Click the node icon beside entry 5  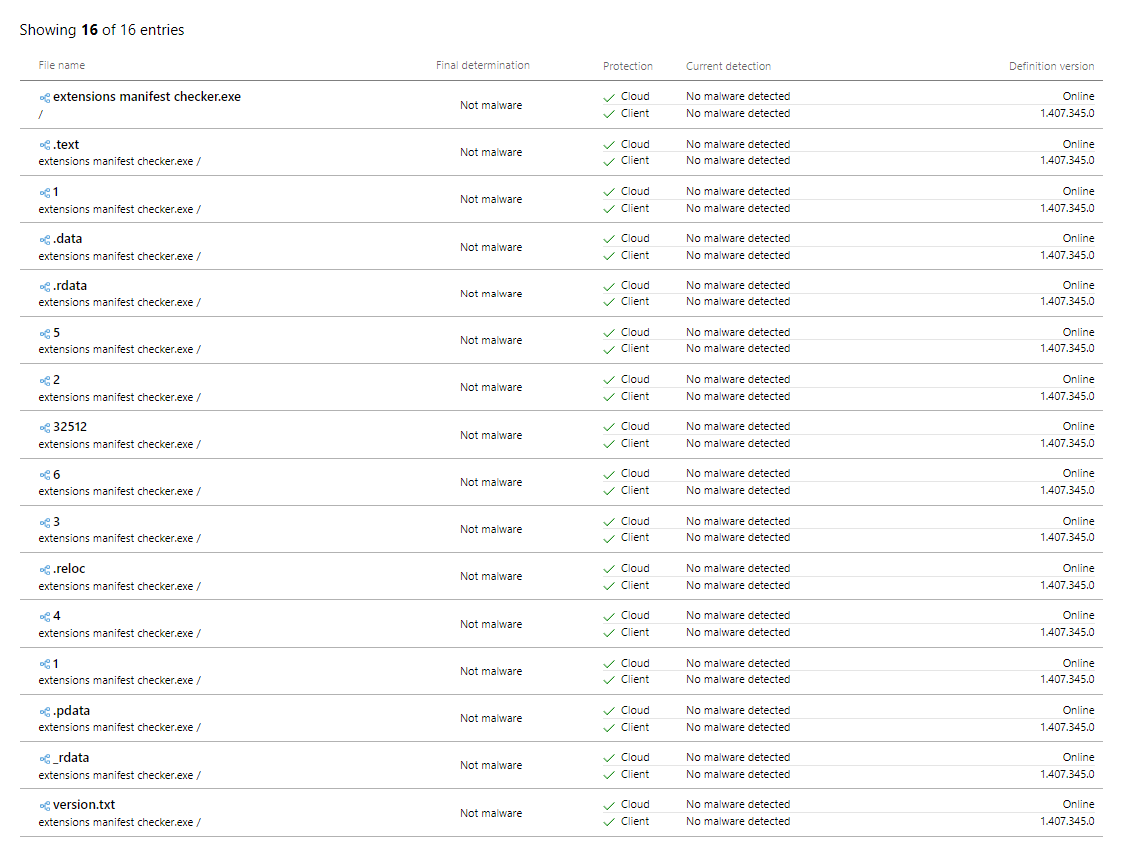click(x=45, y=333)
